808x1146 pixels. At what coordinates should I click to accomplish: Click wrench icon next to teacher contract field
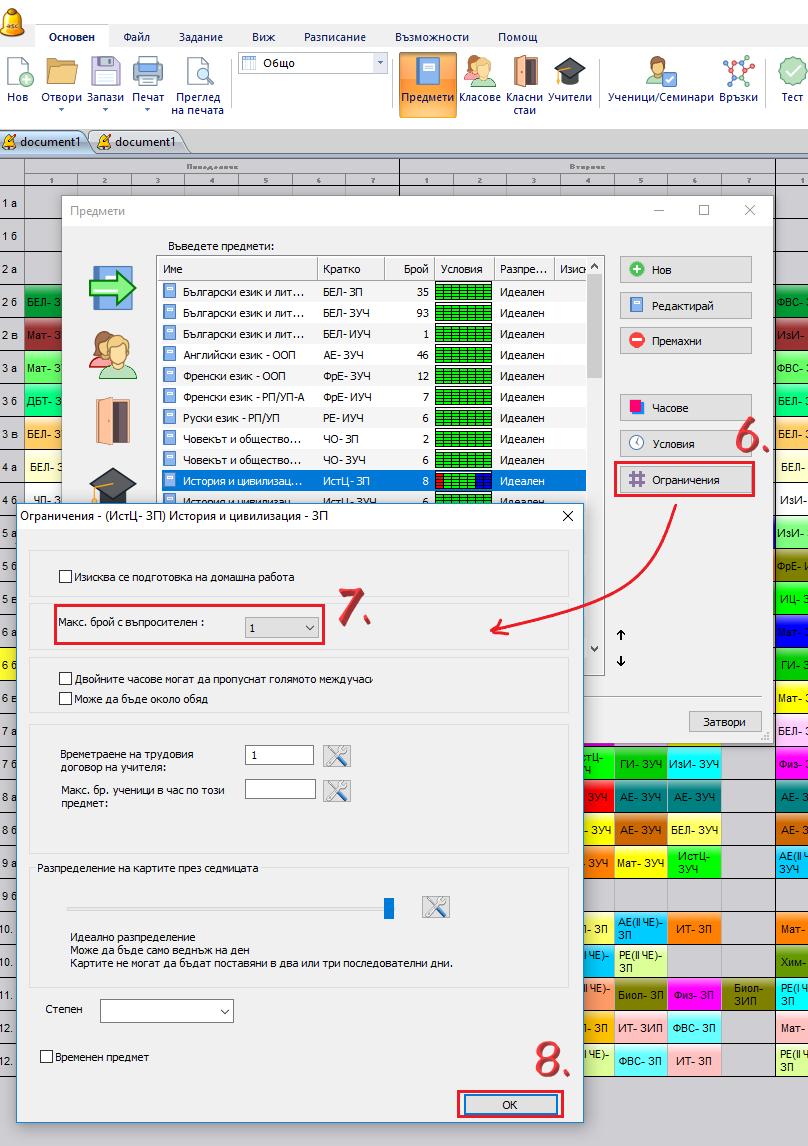click(x=337, y=756)
